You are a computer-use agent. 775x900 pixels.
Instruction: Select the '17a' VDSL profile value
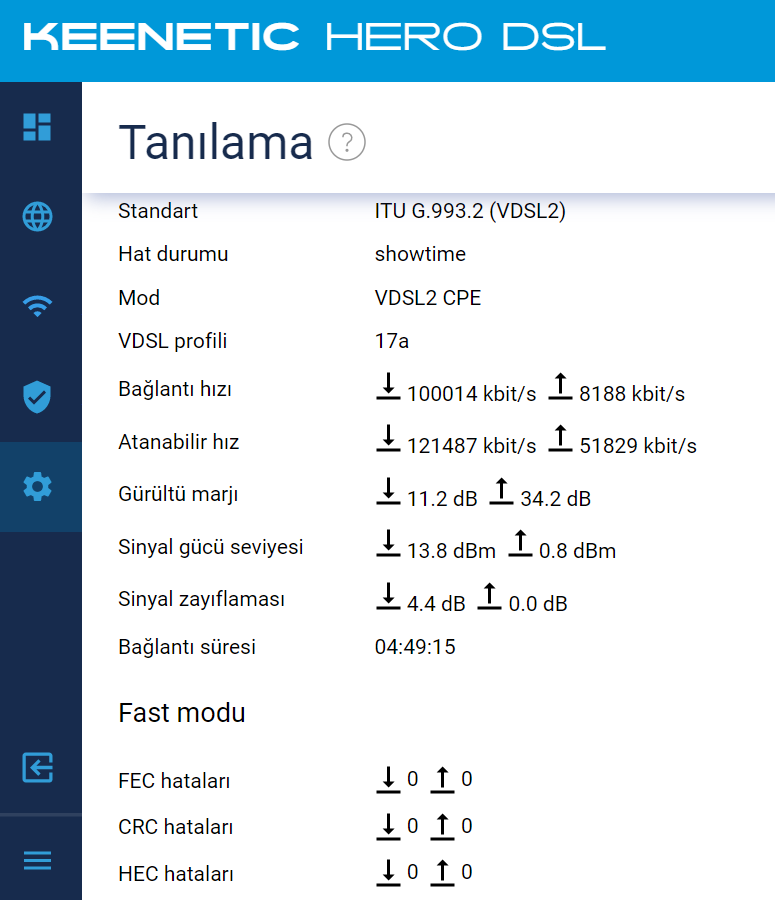(x=392, y=341)
